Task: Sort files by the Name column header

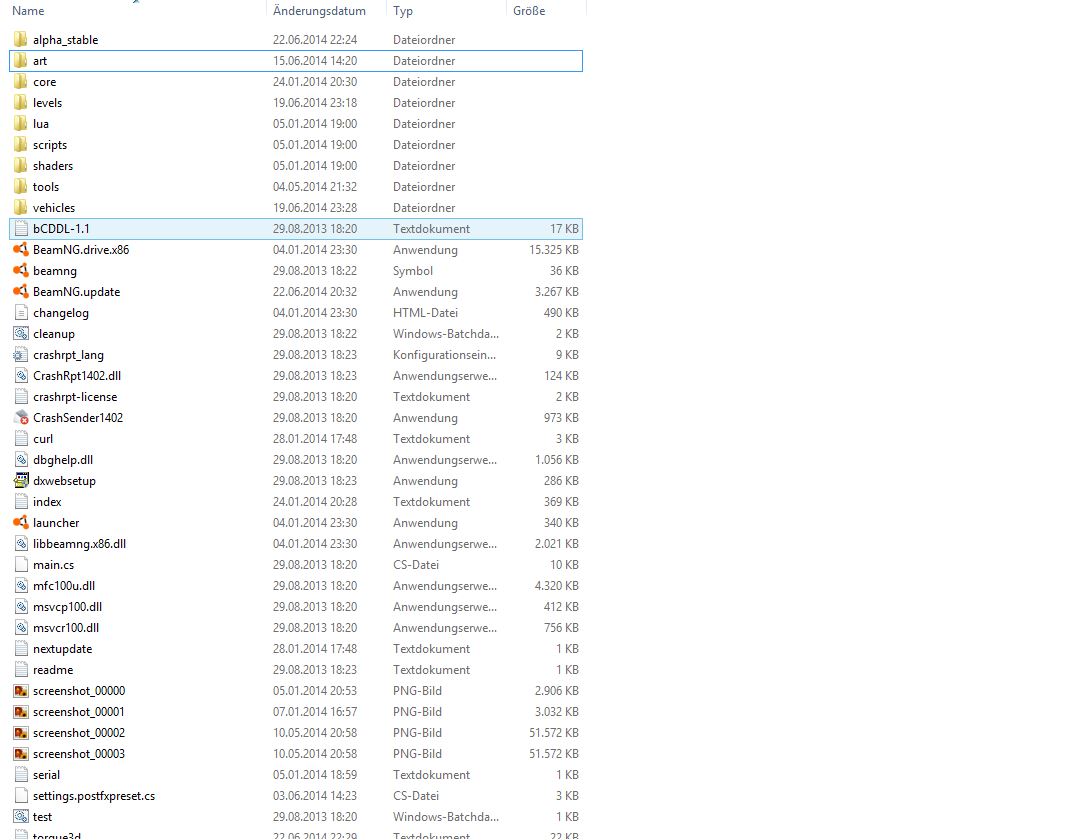Action: pos(28,11)
